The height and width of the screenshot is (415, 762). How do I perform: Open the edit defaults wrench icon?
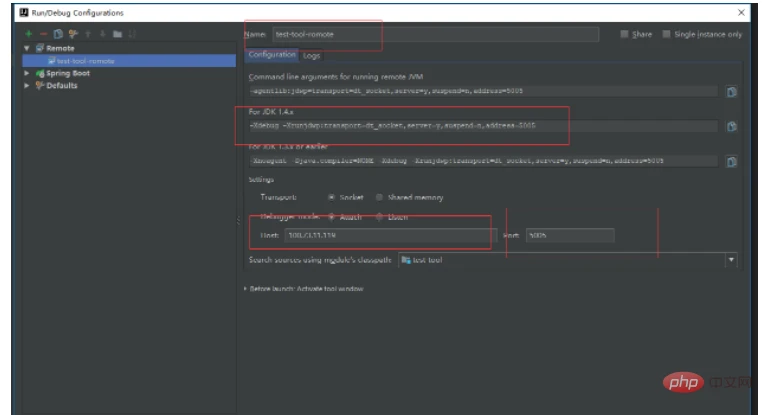[x=71, y=34]
